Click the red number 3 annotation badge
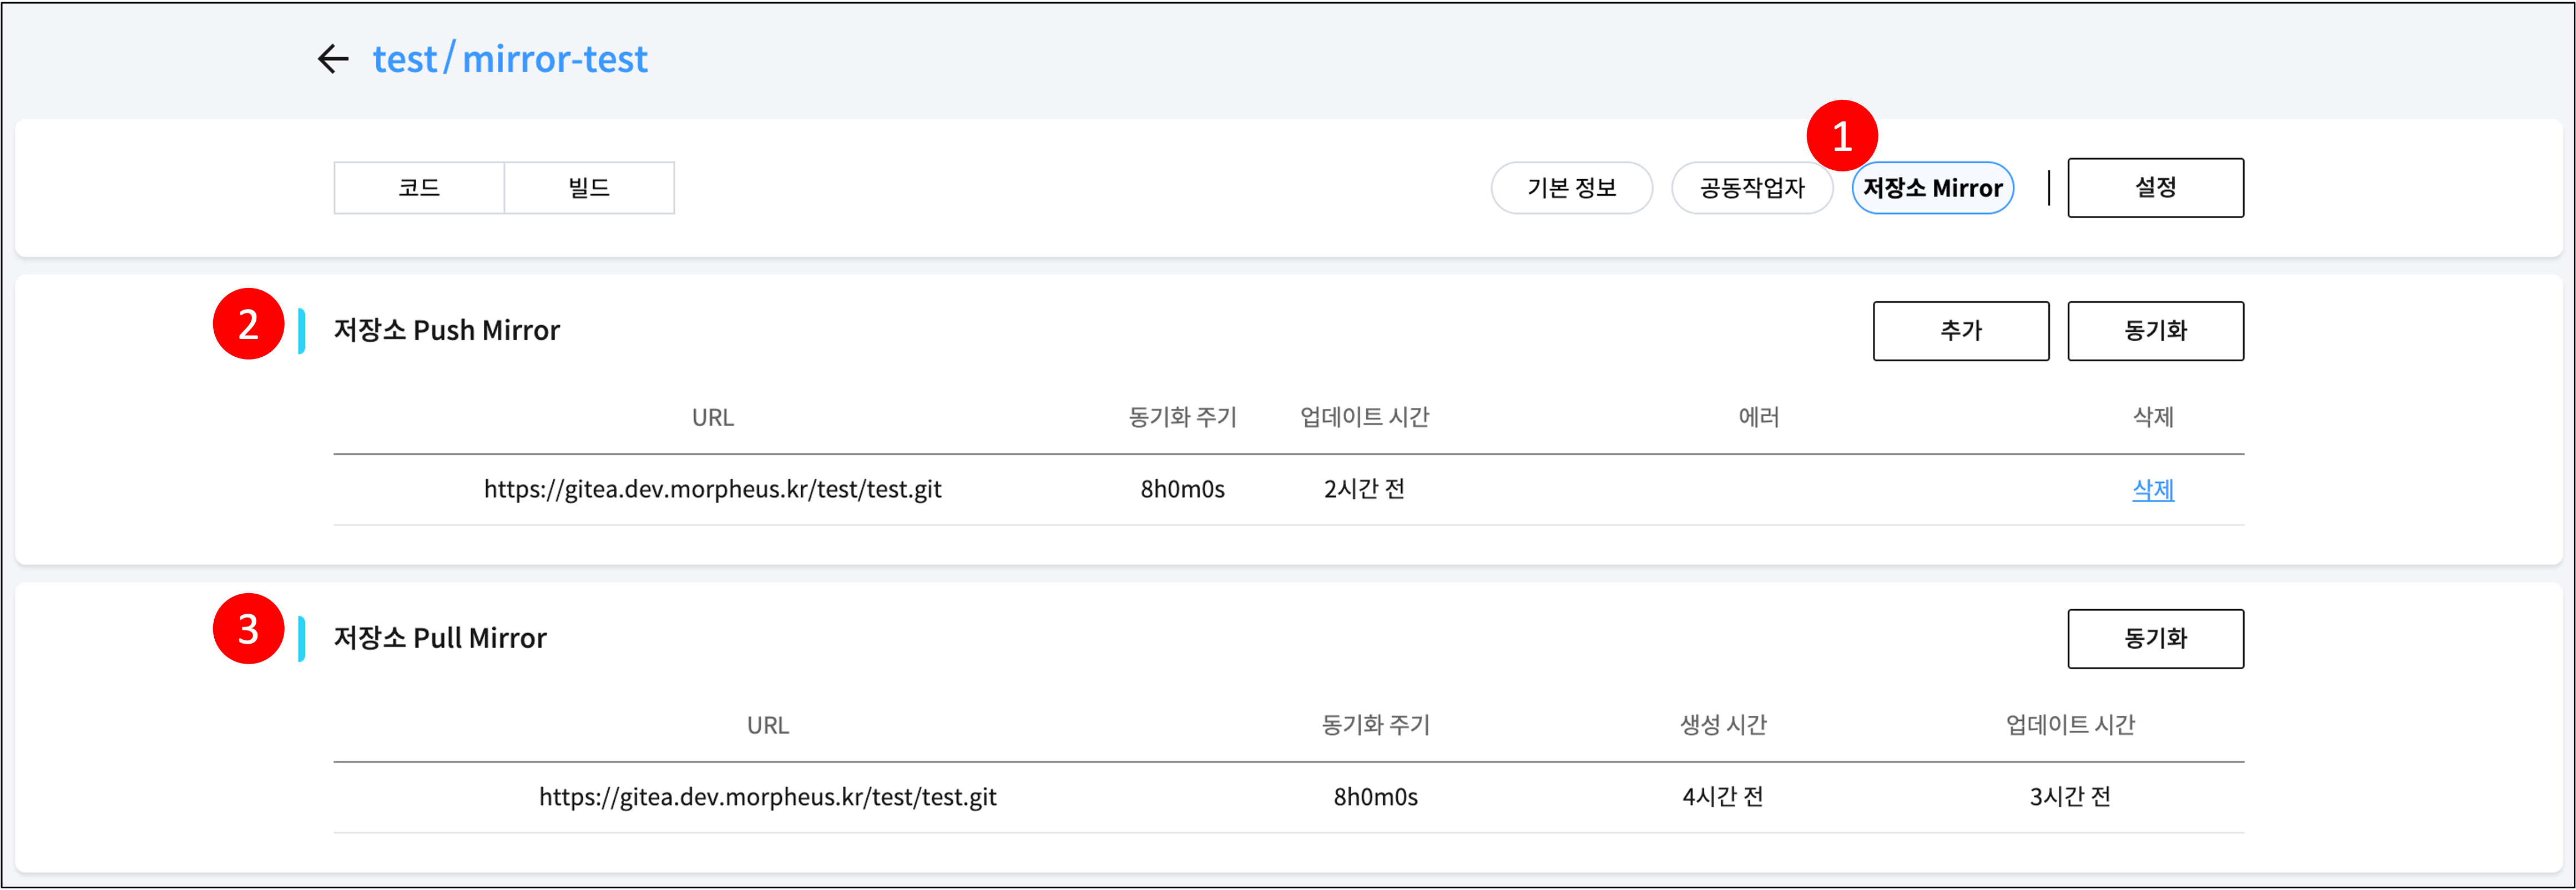The image size is (2576, 890). coord(249,629)
